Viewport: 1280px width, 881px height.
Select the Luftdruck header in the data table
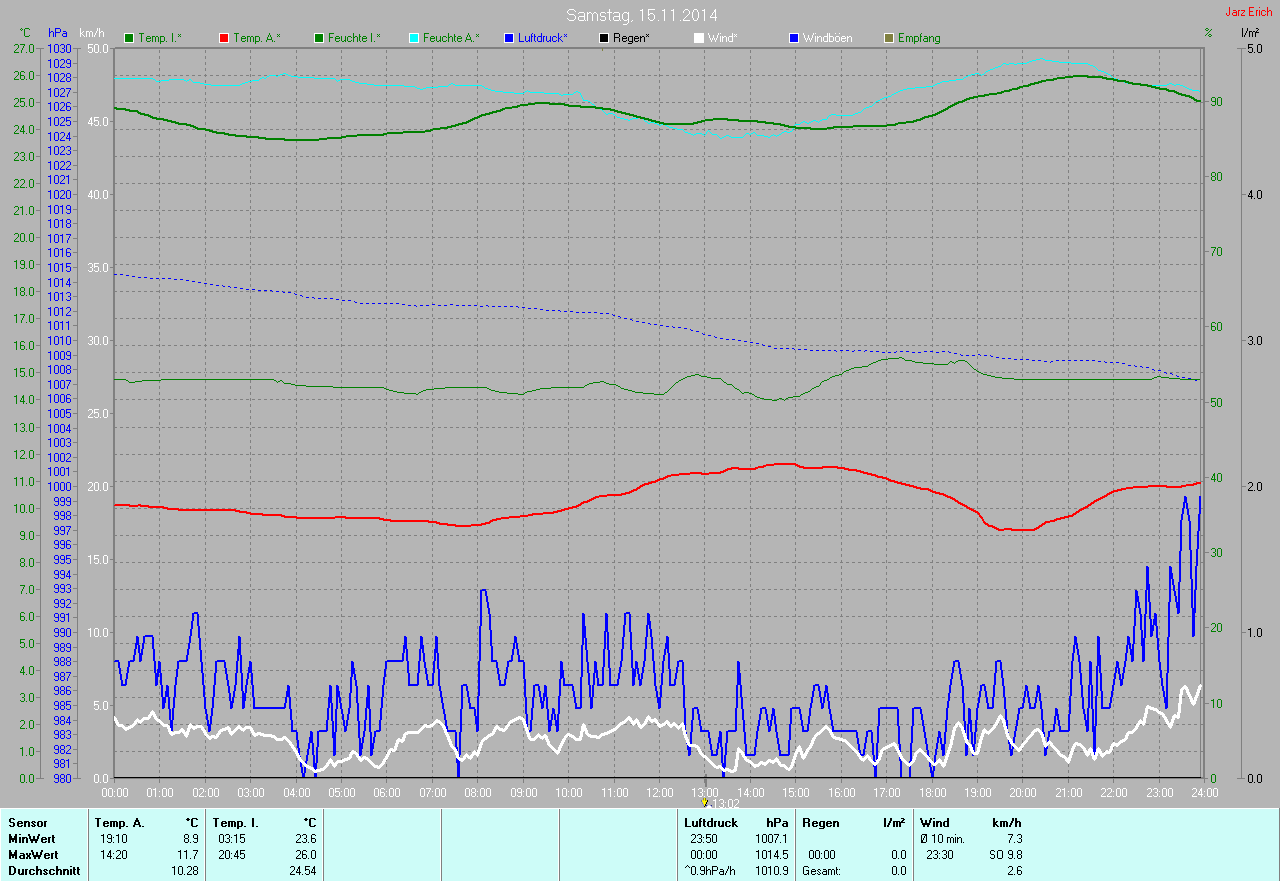[710, 823]
